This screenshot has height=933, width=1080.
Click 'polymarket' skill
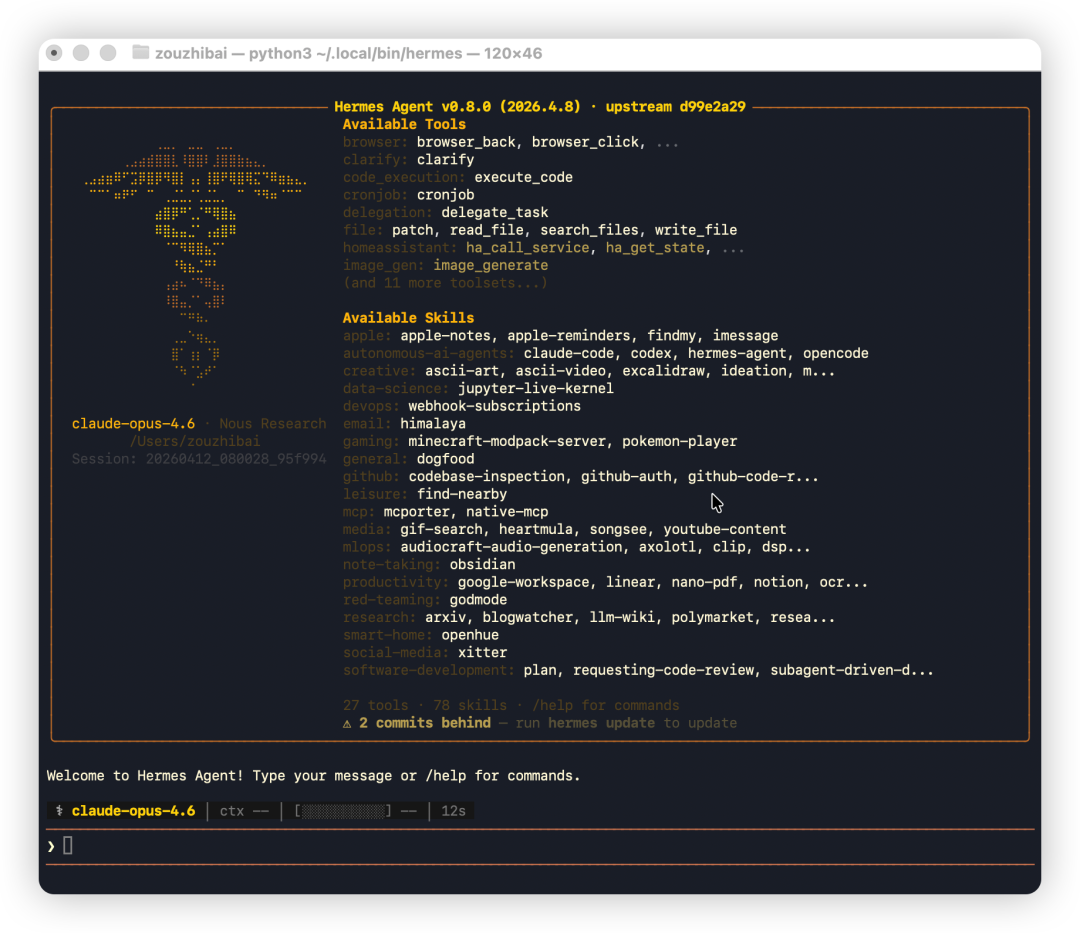712,618
